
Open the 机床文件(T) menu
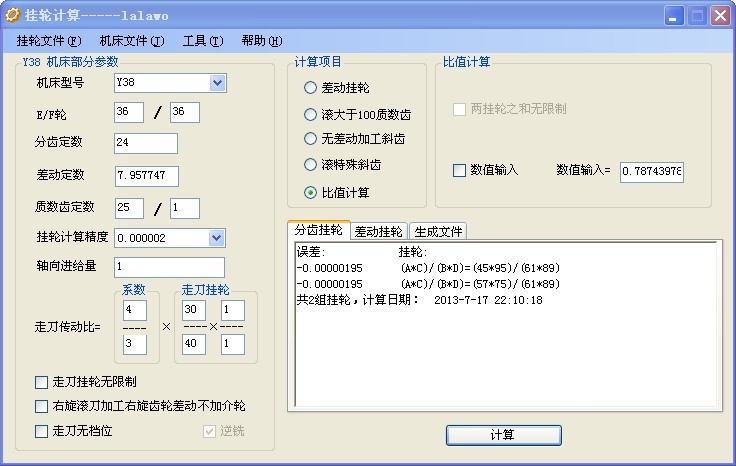tap(132, 41)
